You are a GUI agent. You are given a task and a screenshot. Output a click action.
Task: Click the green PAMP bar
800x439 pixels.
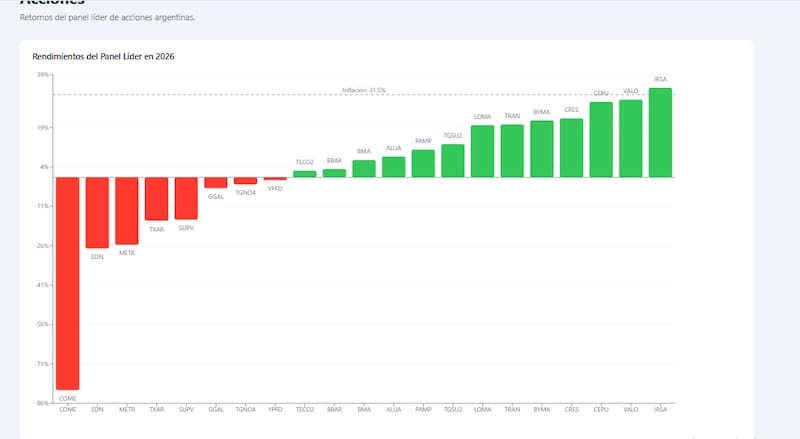[x=423, y=163]
